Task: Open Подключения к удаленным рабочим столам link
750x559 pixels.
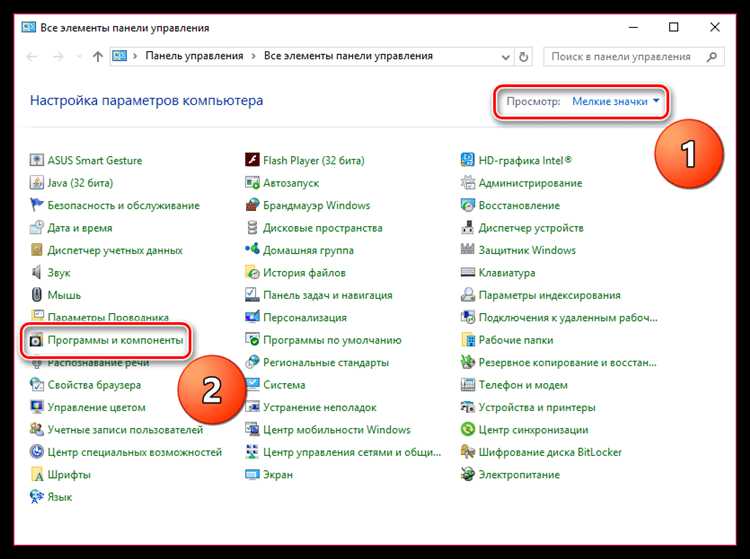Action: 568,318
